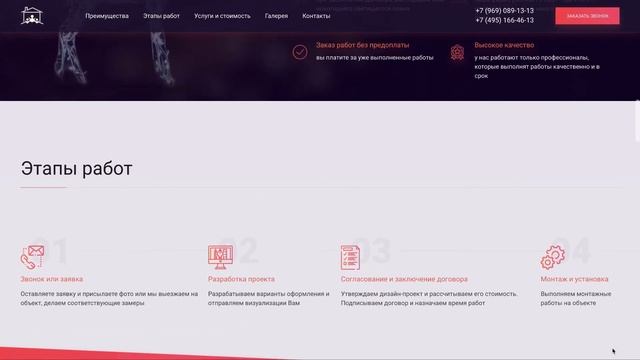Select the Галерея navigation item
The height and width of the screenshot is (360, 640).
[x=276, y=16]
